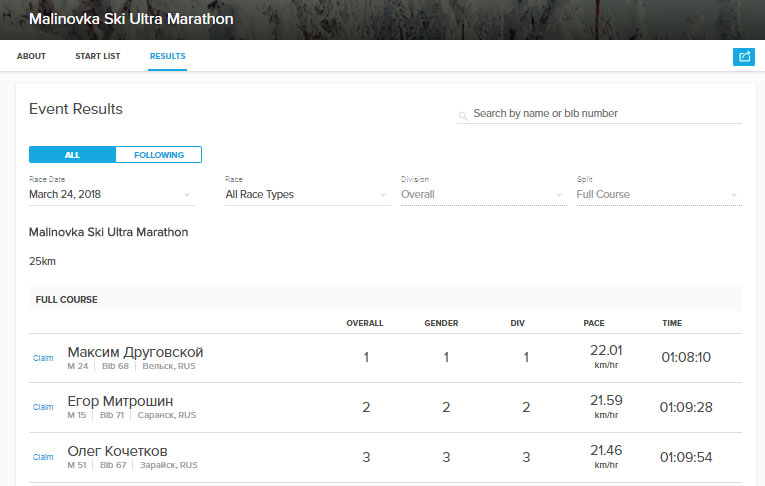Open the Race Date dropdown

(112, 194)
